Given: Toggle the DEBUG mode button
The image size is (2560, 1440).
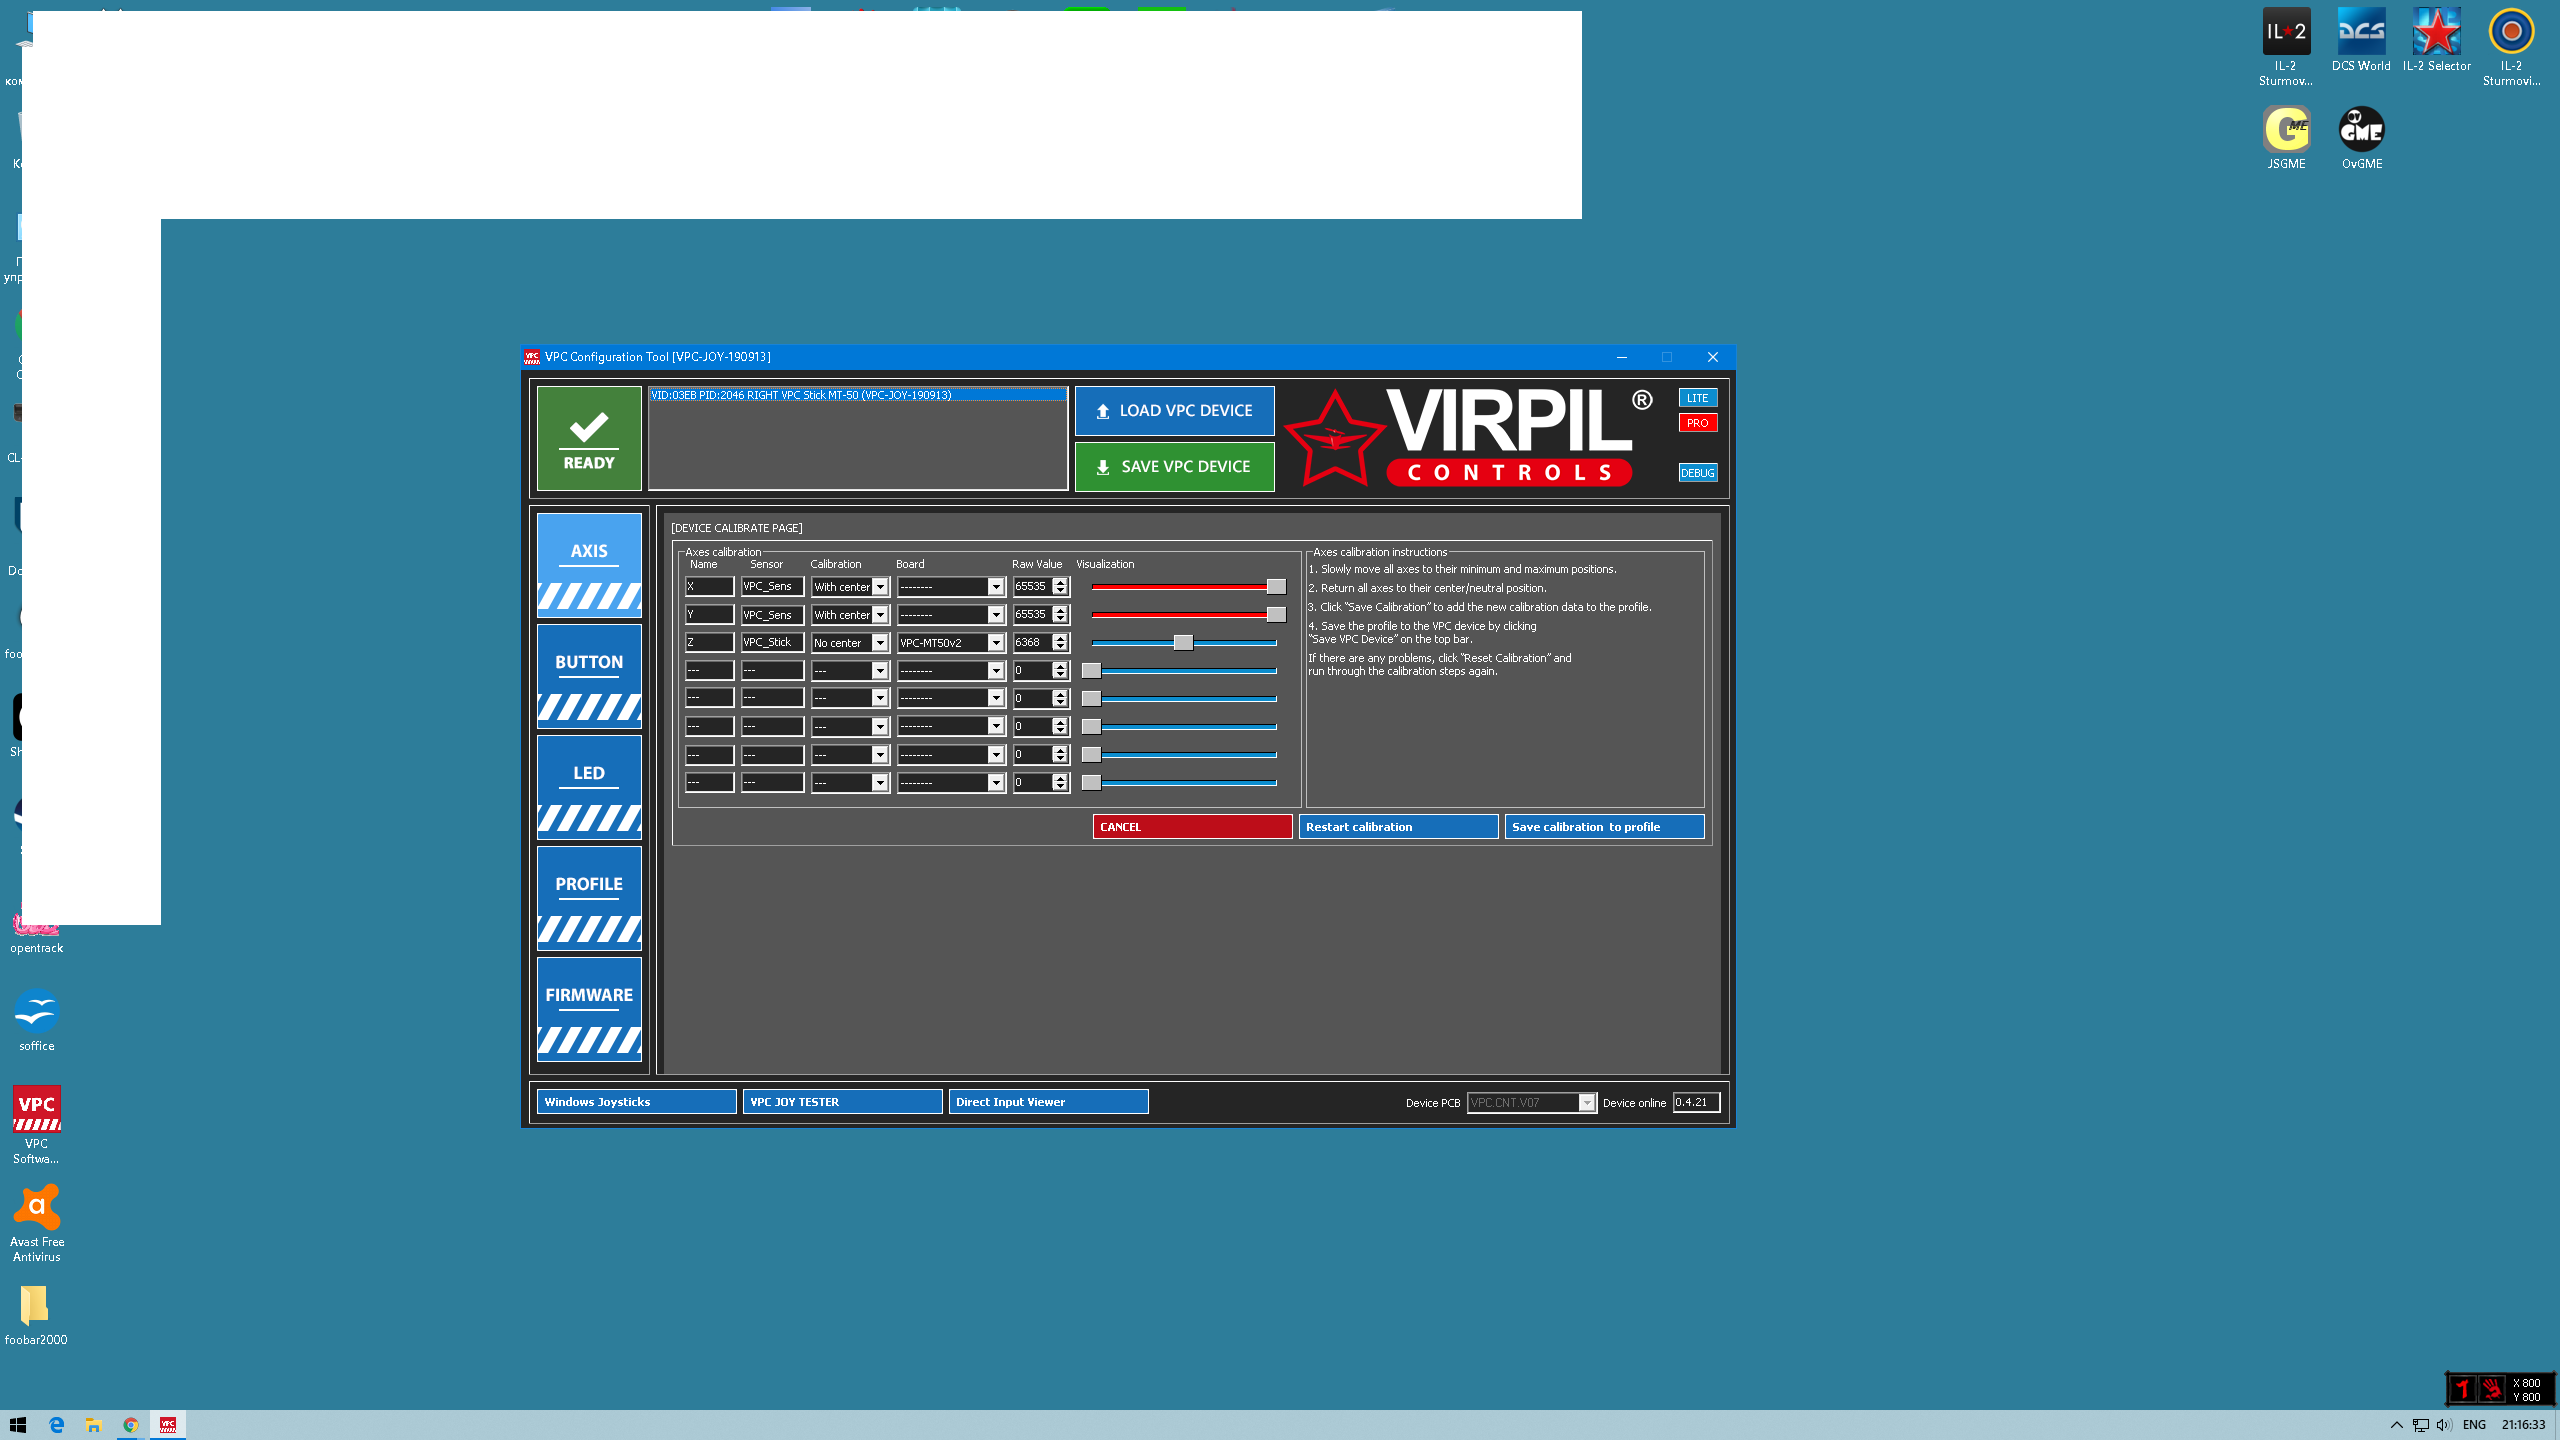Looking at the screenshot, I should [x=1698, y=473].
